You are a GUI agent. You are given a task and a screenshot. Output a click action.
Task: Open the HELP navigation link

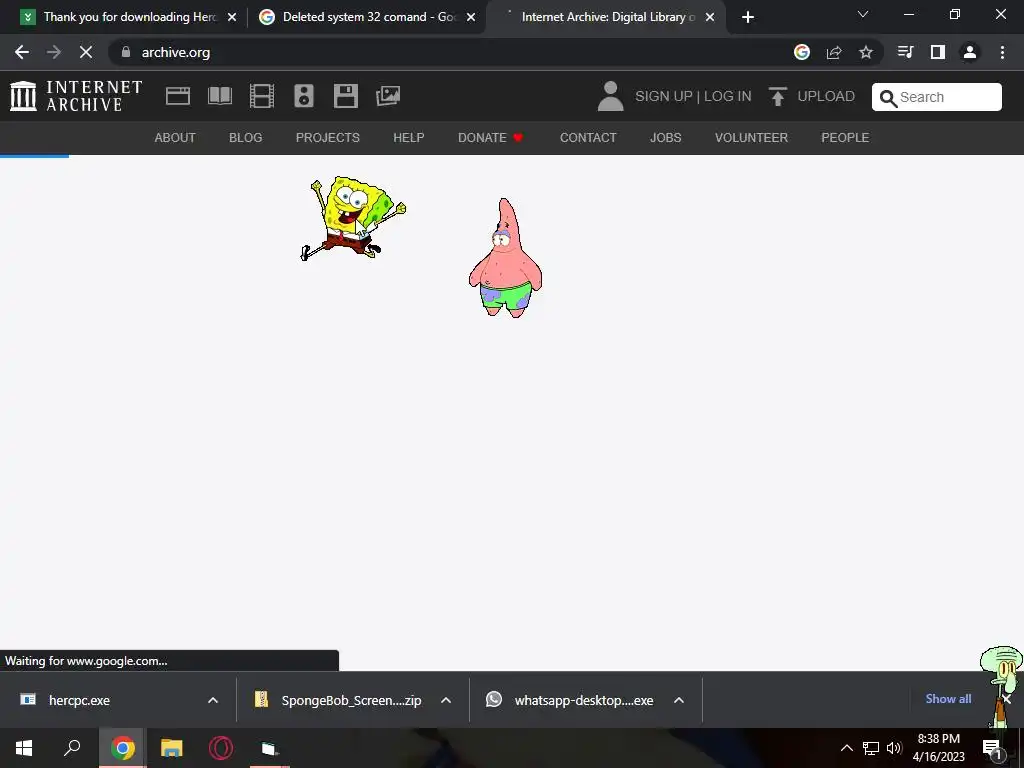click(x=409, y=138)
